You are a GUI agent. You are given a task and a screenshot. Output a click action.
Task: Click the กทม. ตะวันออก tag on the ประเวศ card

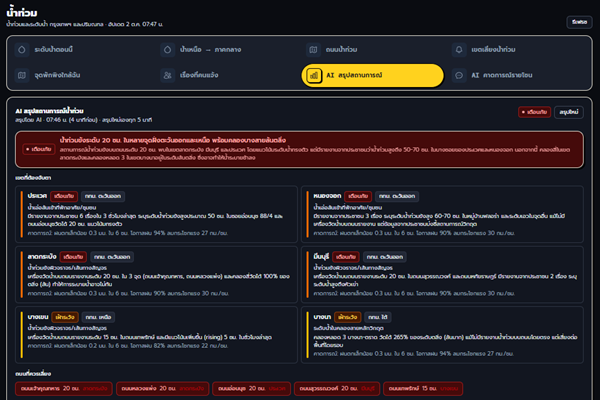click(103, 196)
